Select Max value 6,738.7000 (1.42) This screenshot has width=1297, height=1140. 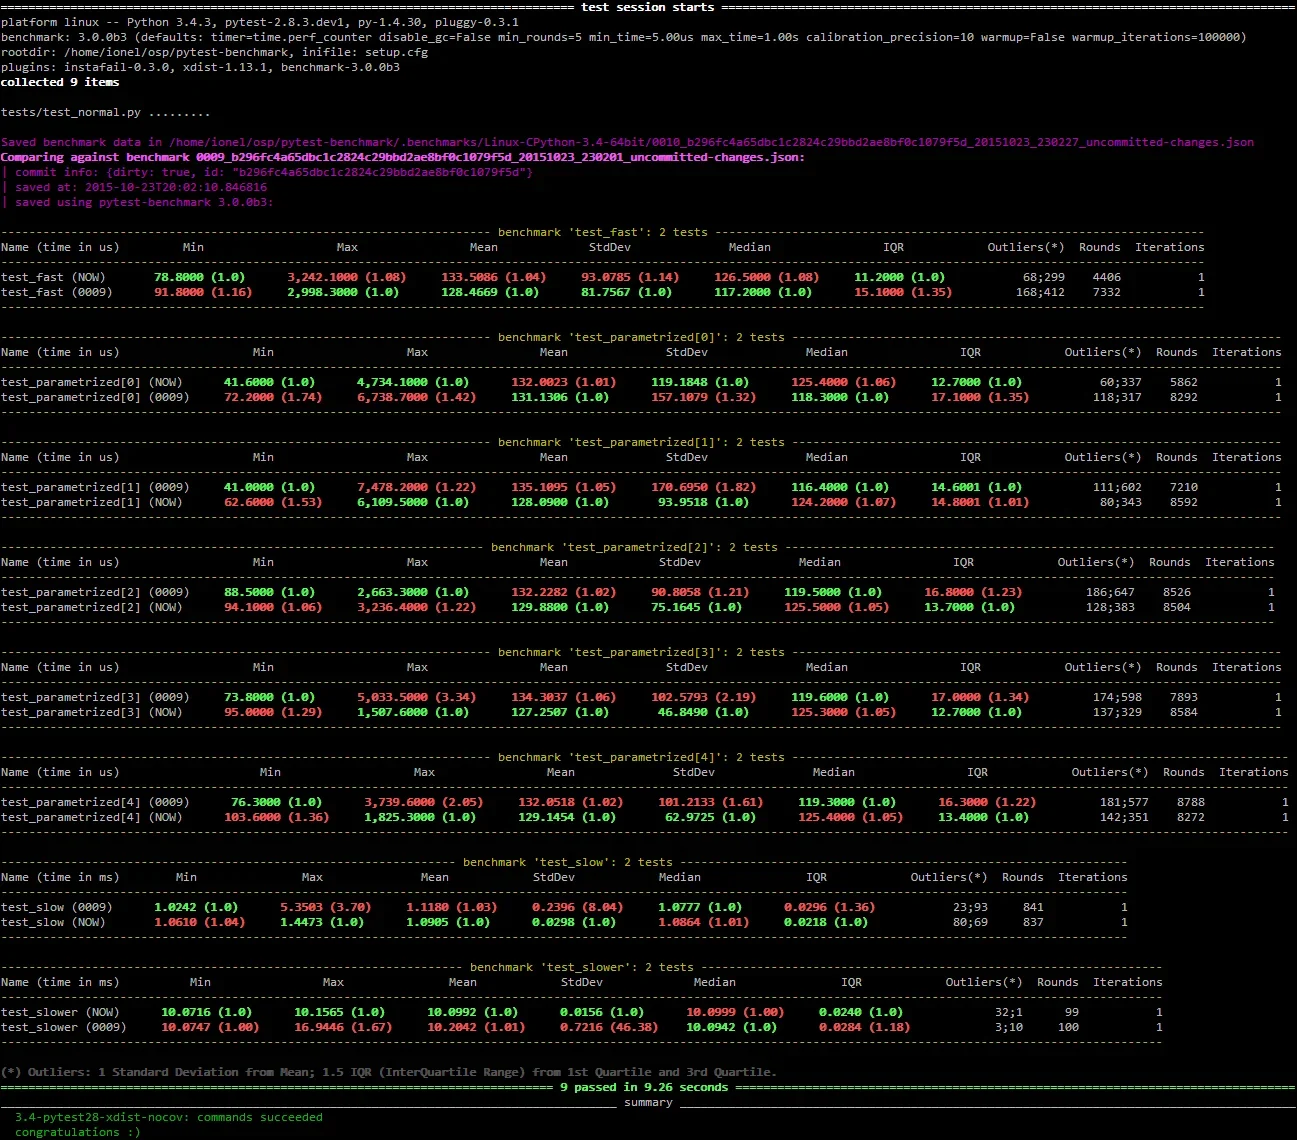(x=417, y=397)
